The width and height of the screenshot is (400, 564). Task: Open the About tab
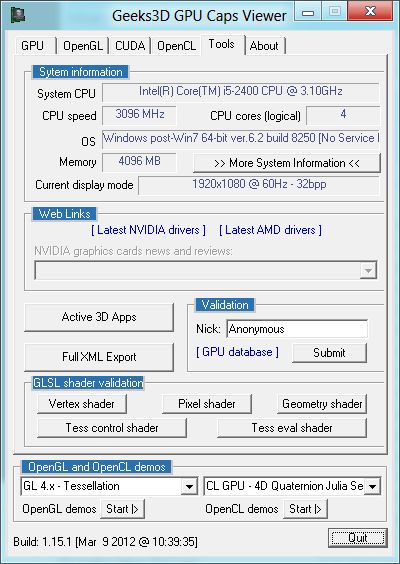265,46
